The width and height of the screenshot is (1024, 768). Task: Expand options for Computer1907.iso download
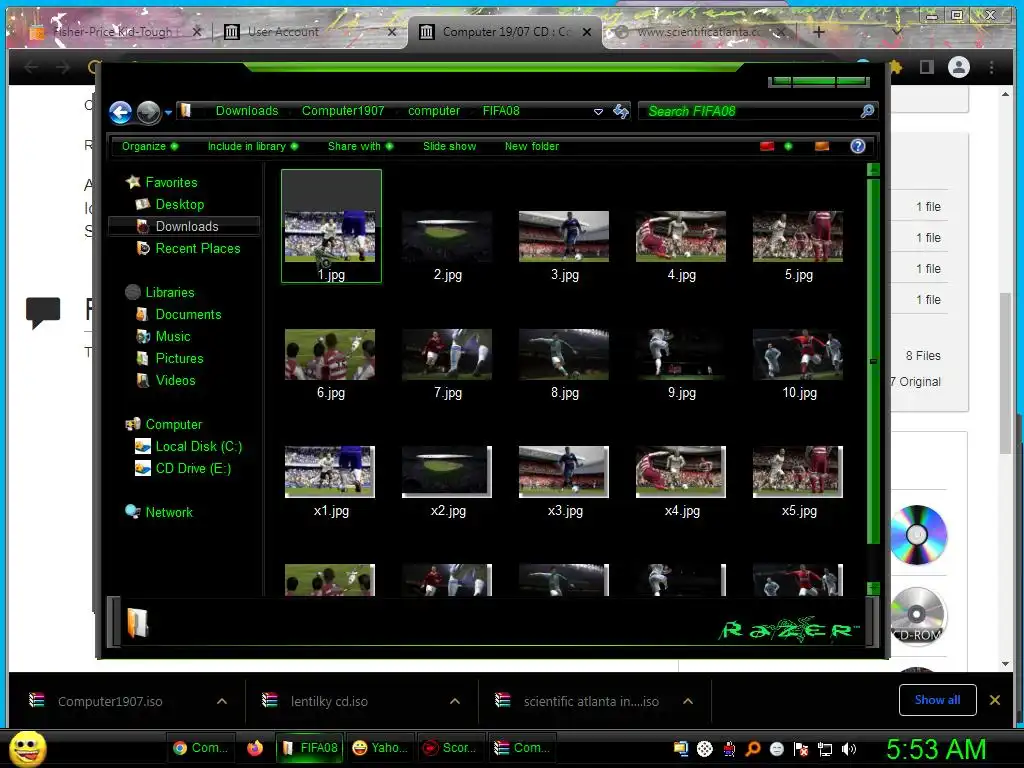222,701
